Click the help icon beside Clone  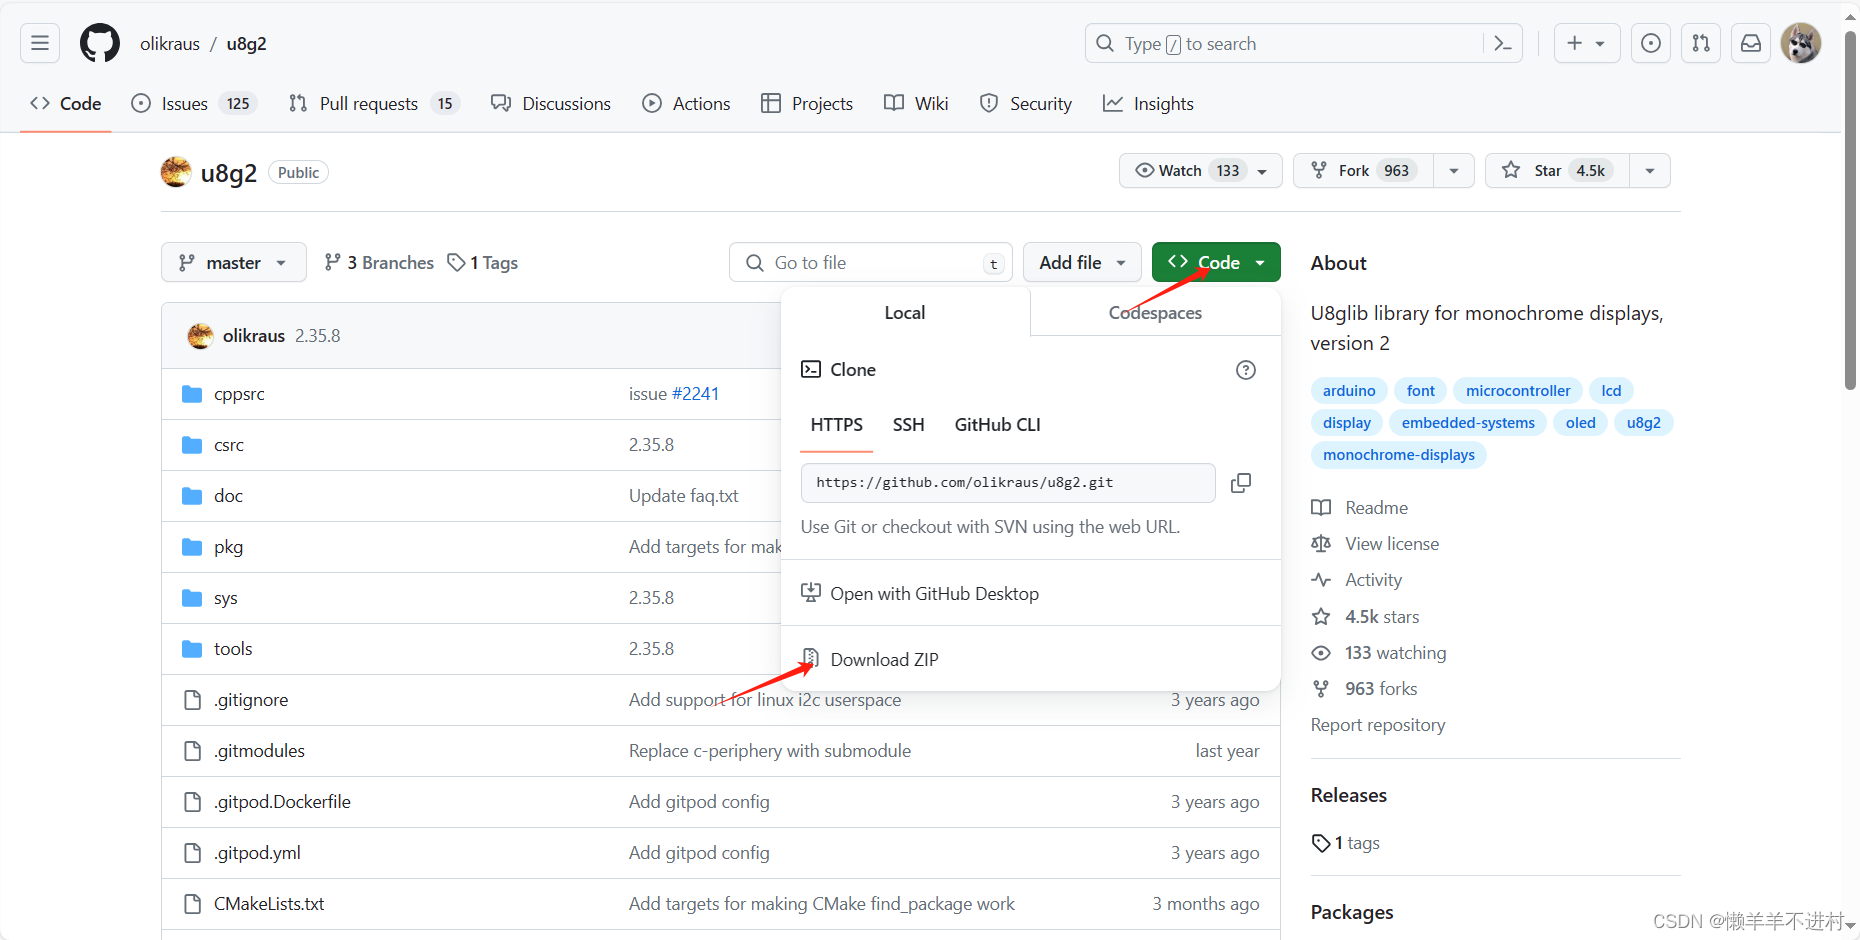pyautogui.click(x=1246, y=370)
